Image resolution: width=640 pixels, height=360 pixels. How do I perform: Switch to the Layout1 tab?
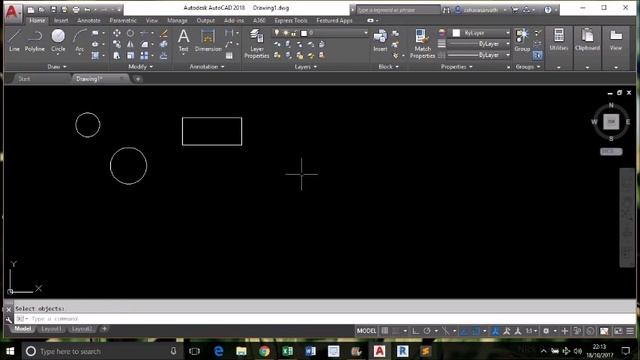51,329
